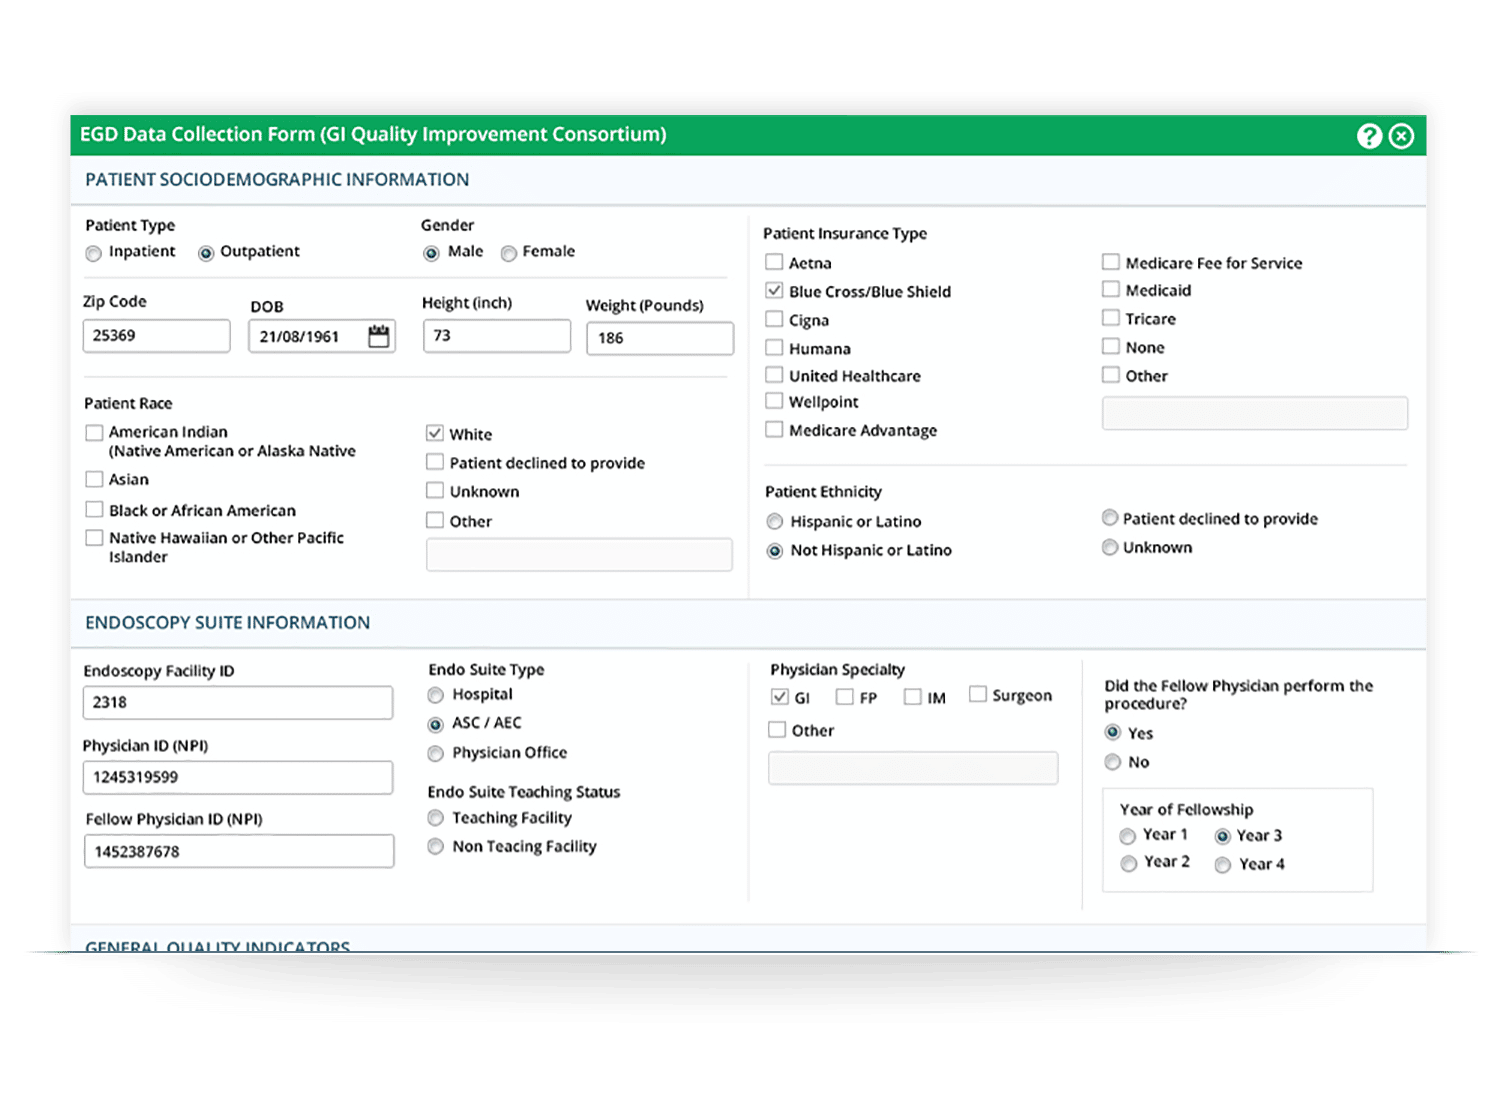Check Black or African American checkbox
1500x1116 pixels.
click(x=94, y=509)
